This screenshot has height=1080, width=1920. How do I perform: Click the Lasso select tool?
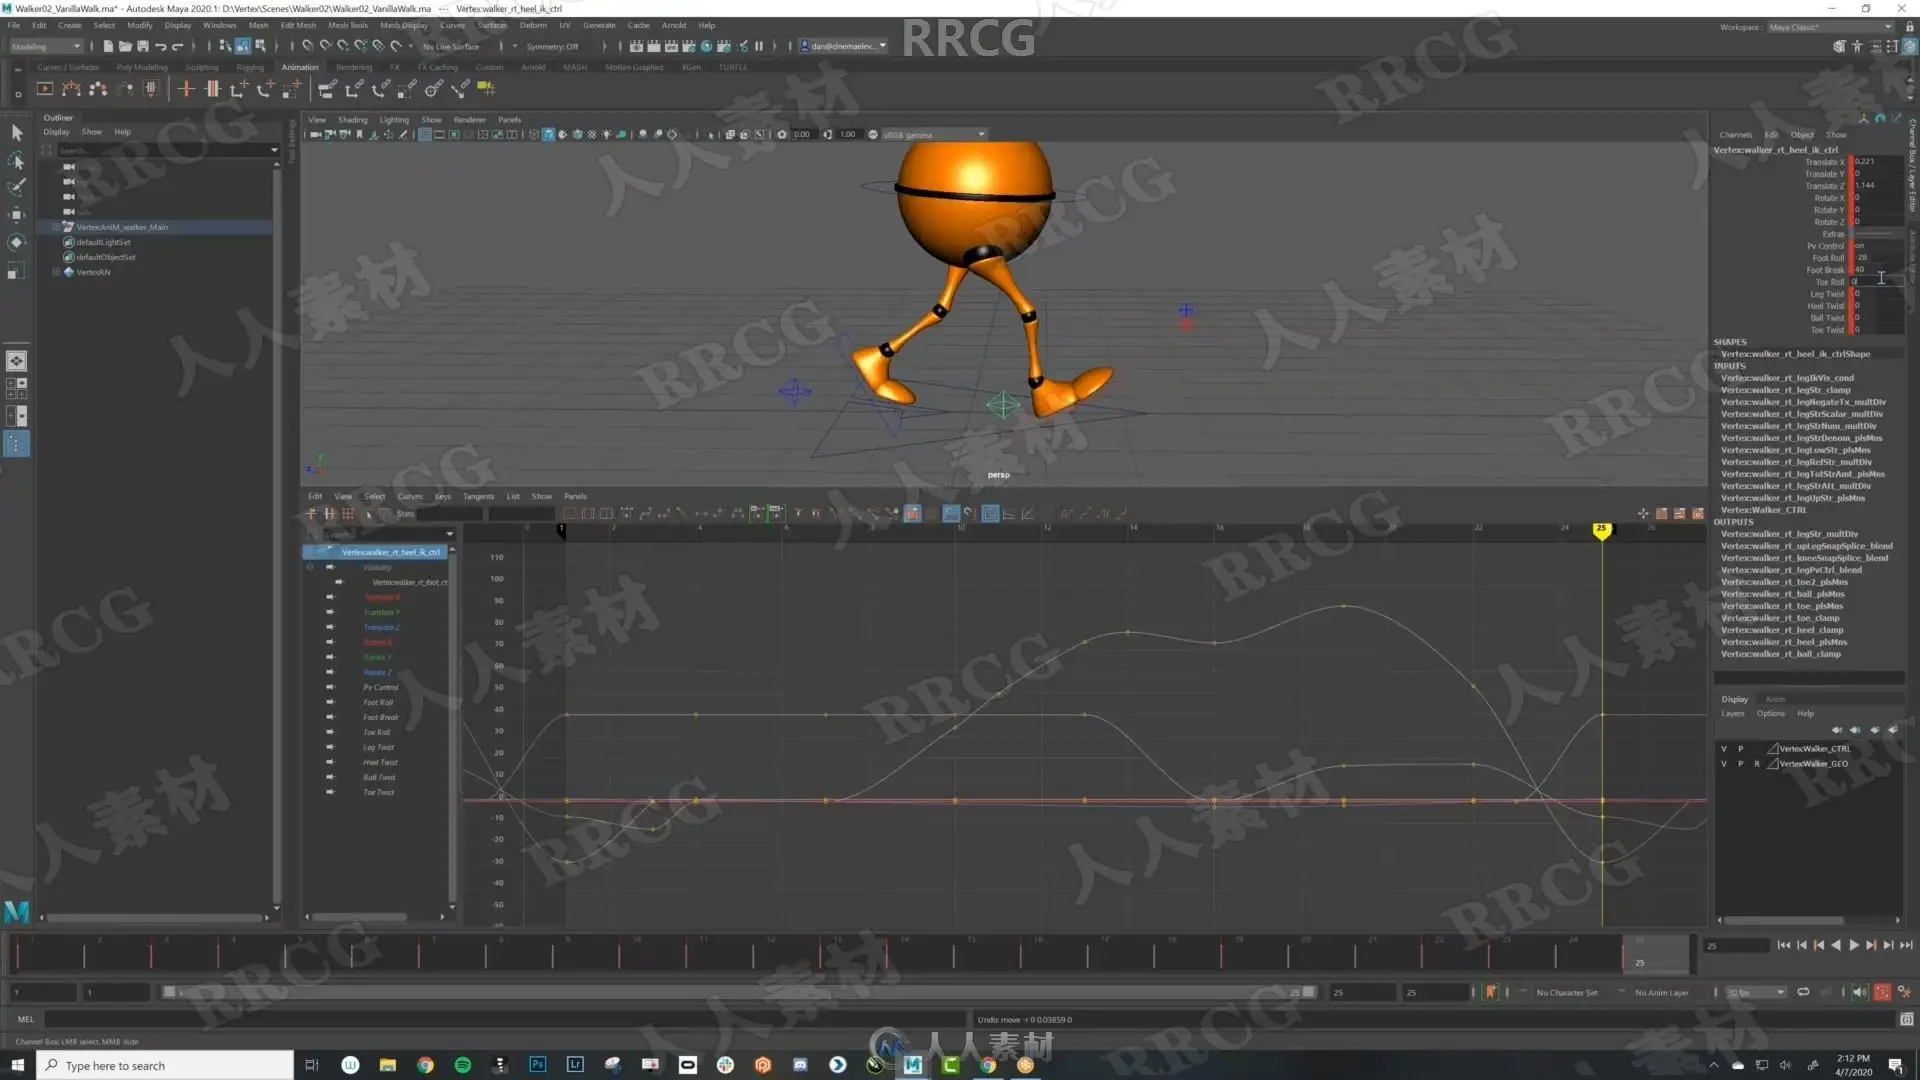coord(16,160)
